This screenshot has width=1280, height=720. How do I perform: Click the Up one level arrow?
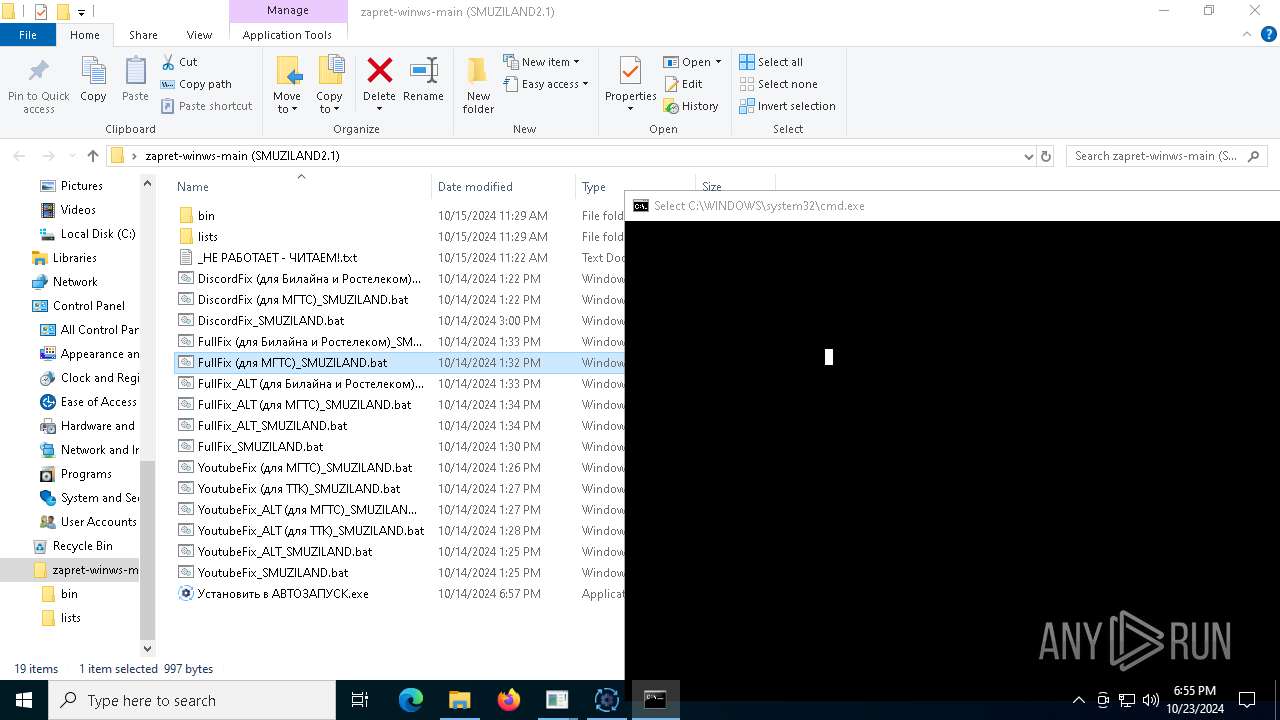[93, 156]
